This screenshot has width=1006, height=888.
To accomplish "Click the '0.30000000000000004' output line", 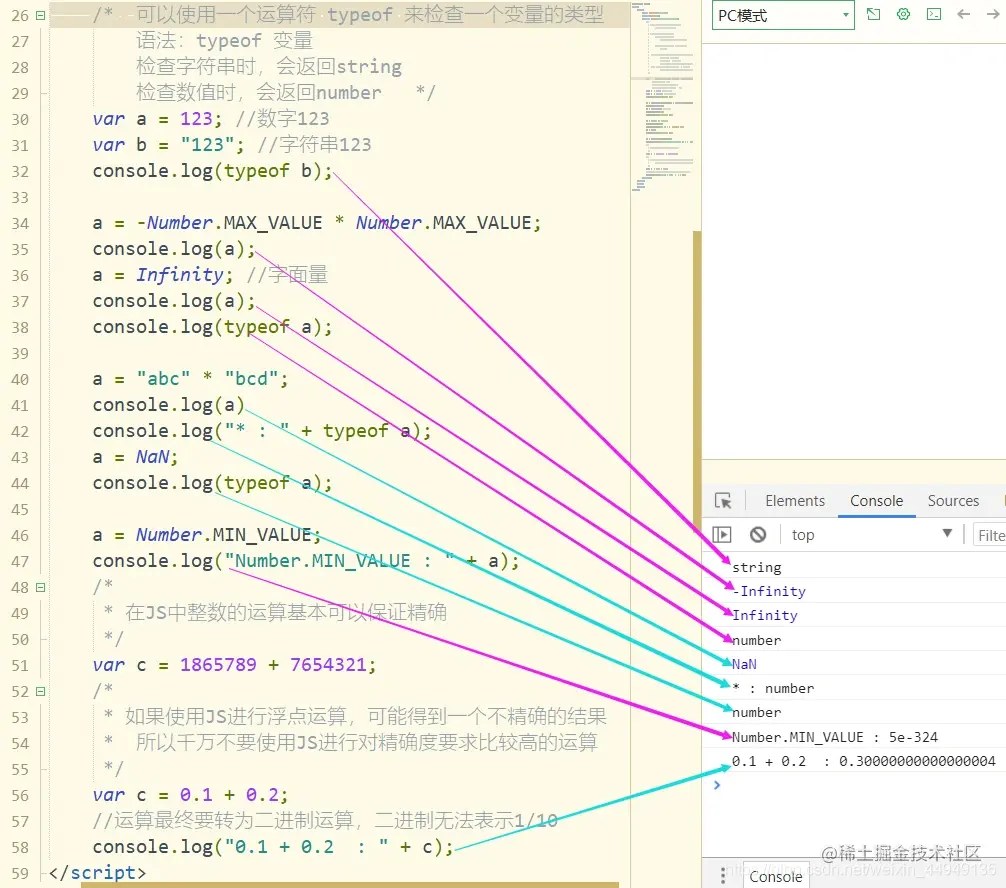I will 864,761.
